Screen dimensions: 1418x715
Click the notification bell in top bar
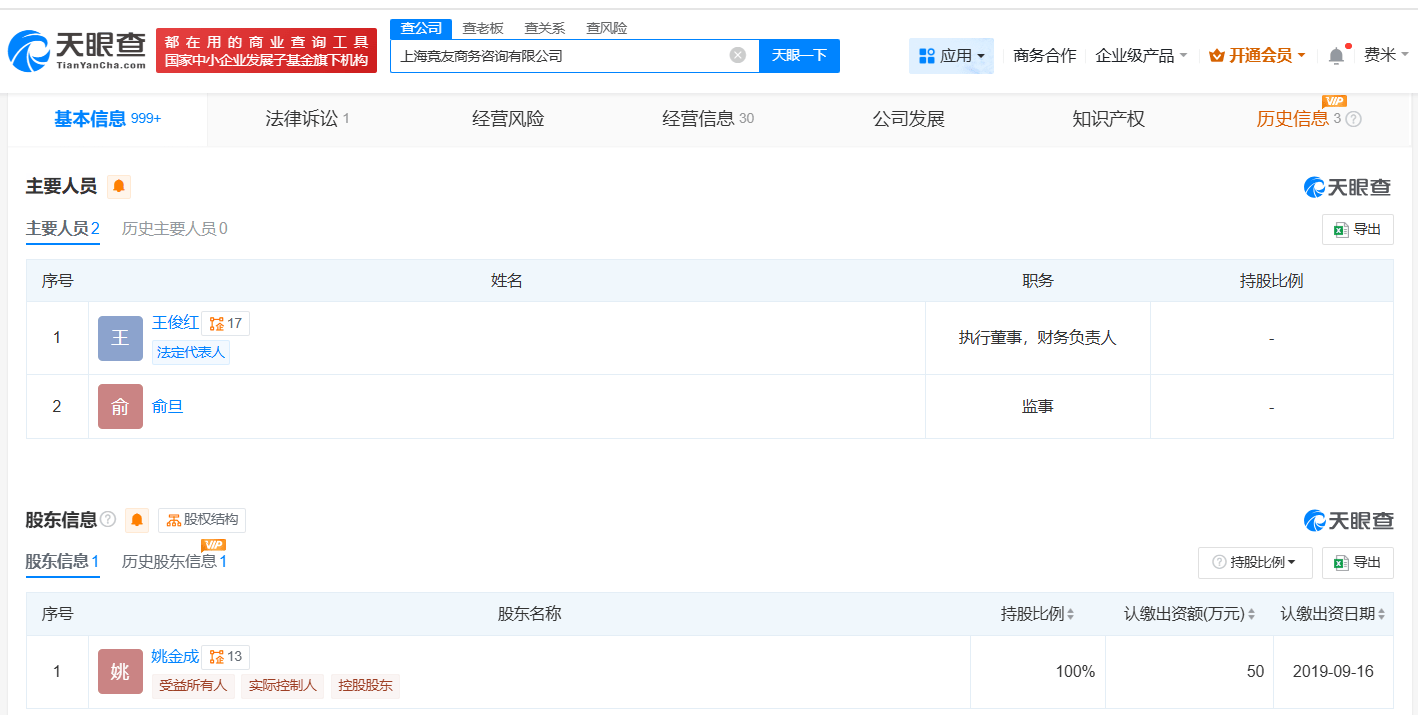1335,56
